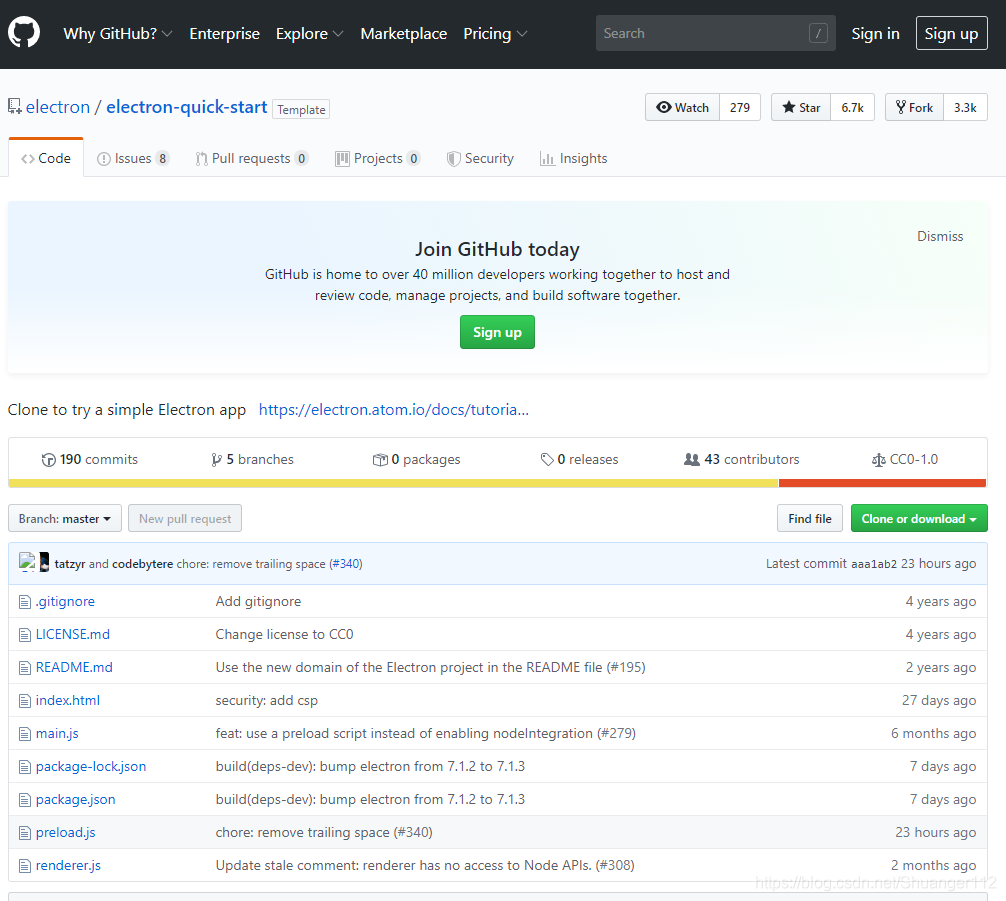Dismiss the Join GitHub today banner
The width and height of the screenshot is (1006, 901).
coord(940,236)
